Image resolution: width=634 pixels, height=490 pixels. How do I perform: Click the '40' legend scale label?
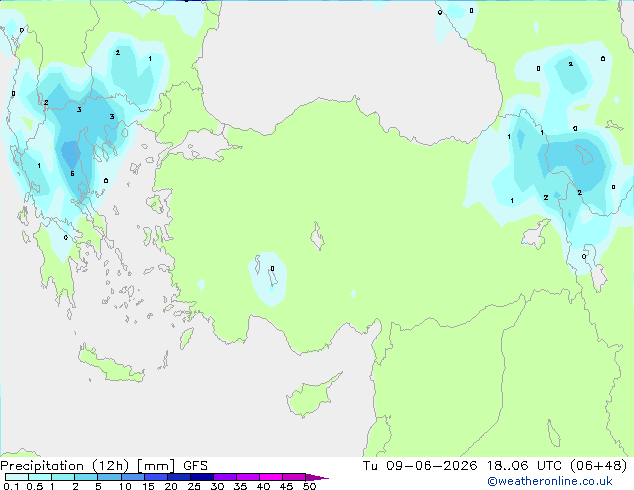point(263,486)
